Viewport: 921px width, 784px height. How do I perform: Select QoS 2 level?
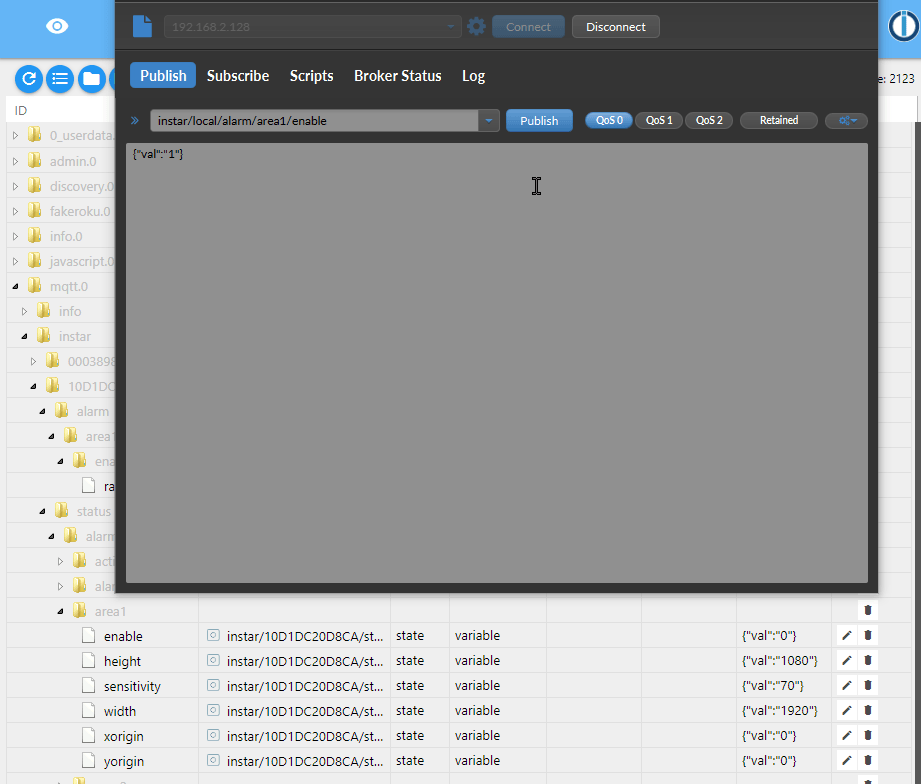[x=709, y=120]
